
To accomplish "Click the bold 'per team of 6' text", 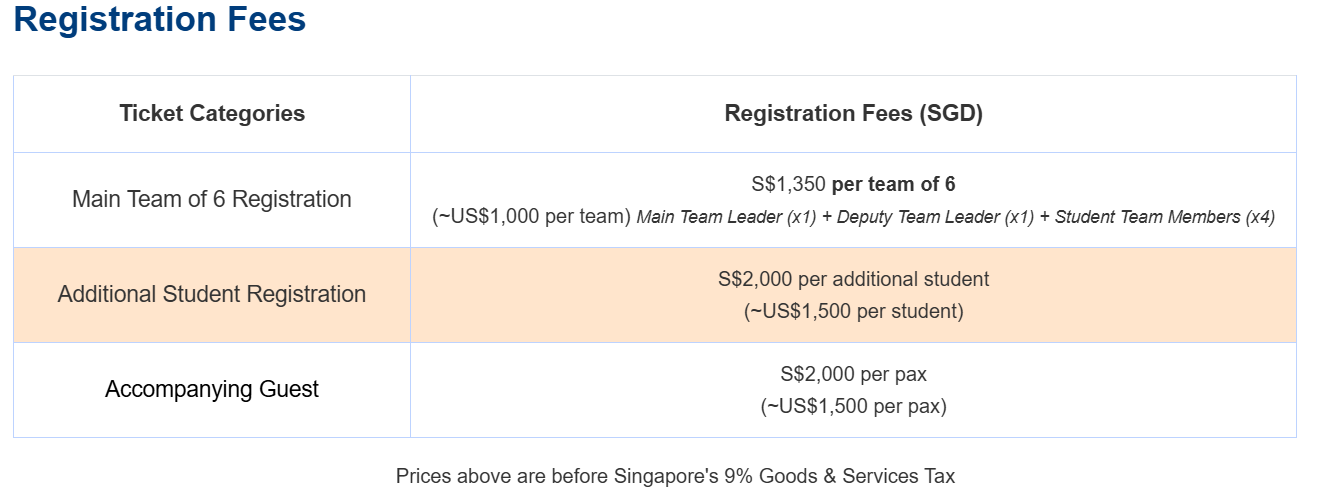I will pos(893,184).
